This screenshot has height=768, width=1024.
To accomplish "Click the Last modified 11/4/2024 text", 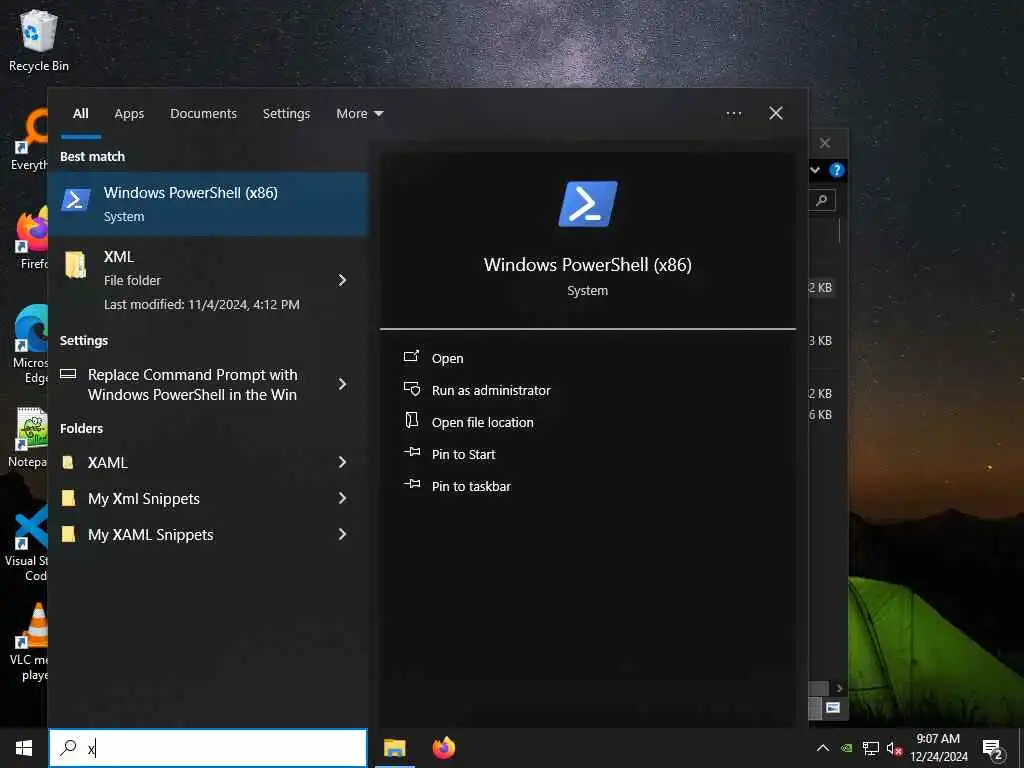I will point(202,304).
